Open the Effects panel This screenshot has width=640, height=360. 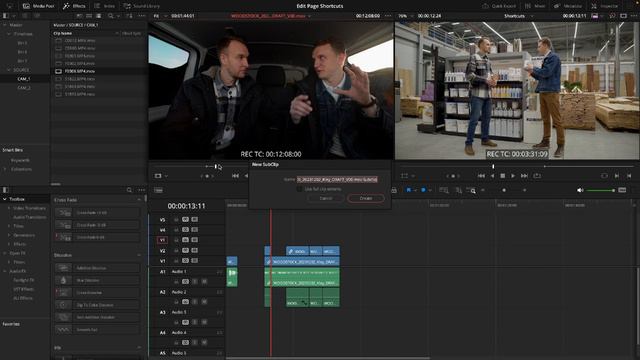[74, 6]
